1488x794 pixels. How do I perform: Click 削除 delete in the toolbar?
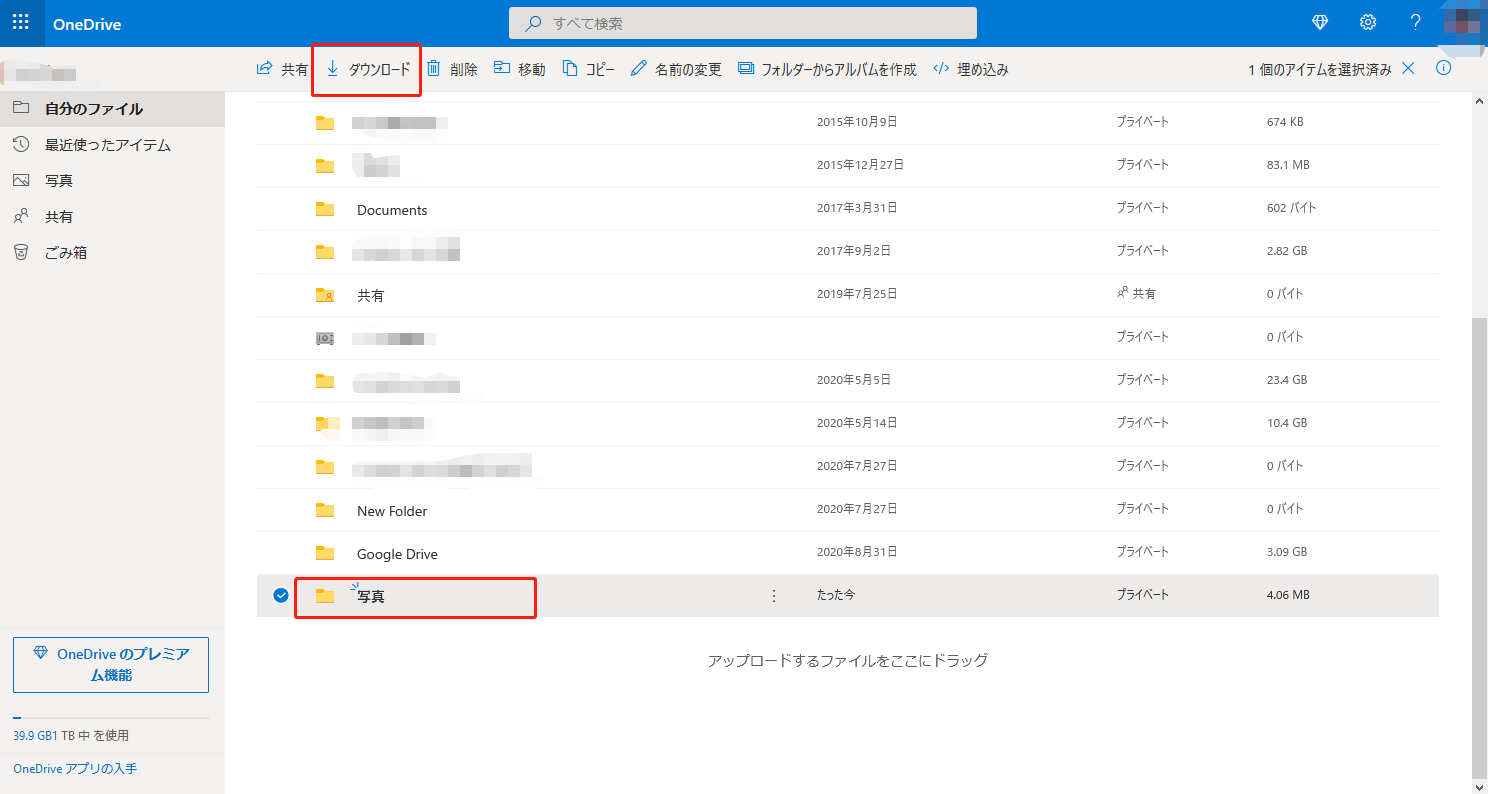[x=452, y=69]
